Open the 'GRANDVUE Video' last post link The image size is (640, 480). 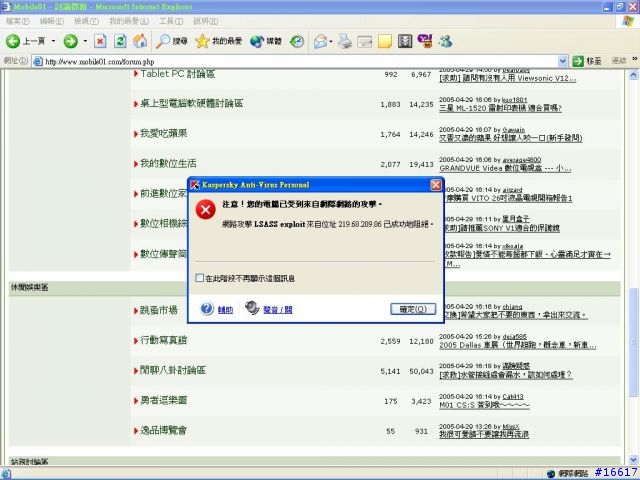coord(505,168)
